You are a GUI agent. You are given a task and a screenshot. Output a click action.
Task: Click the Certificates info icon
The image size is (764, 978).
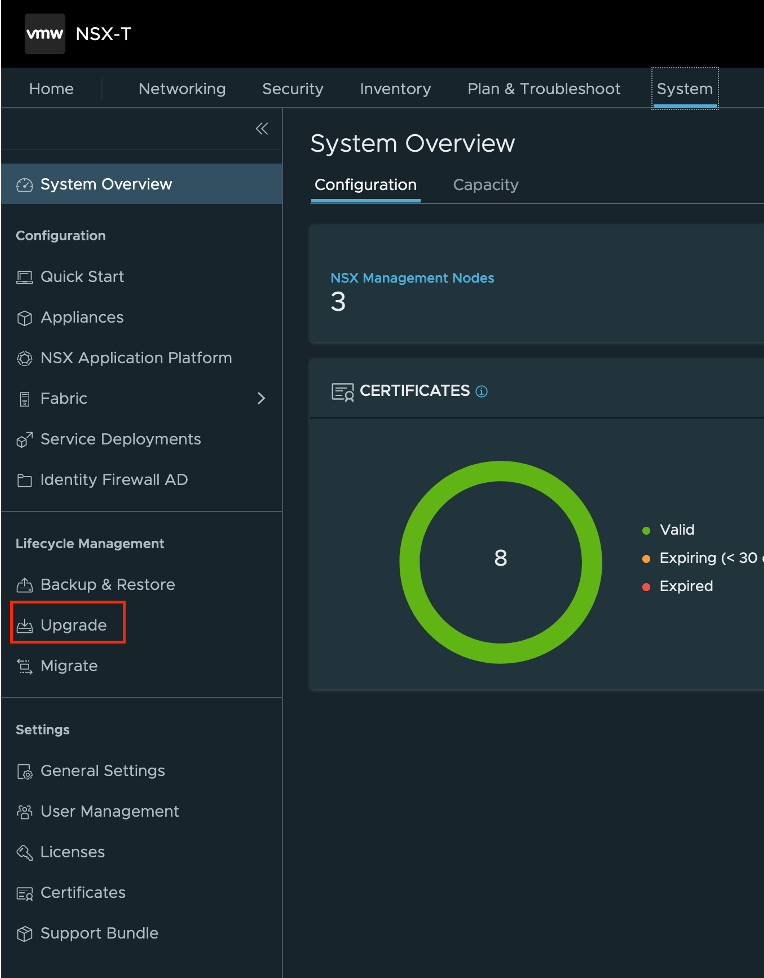[x=482, y=392]
